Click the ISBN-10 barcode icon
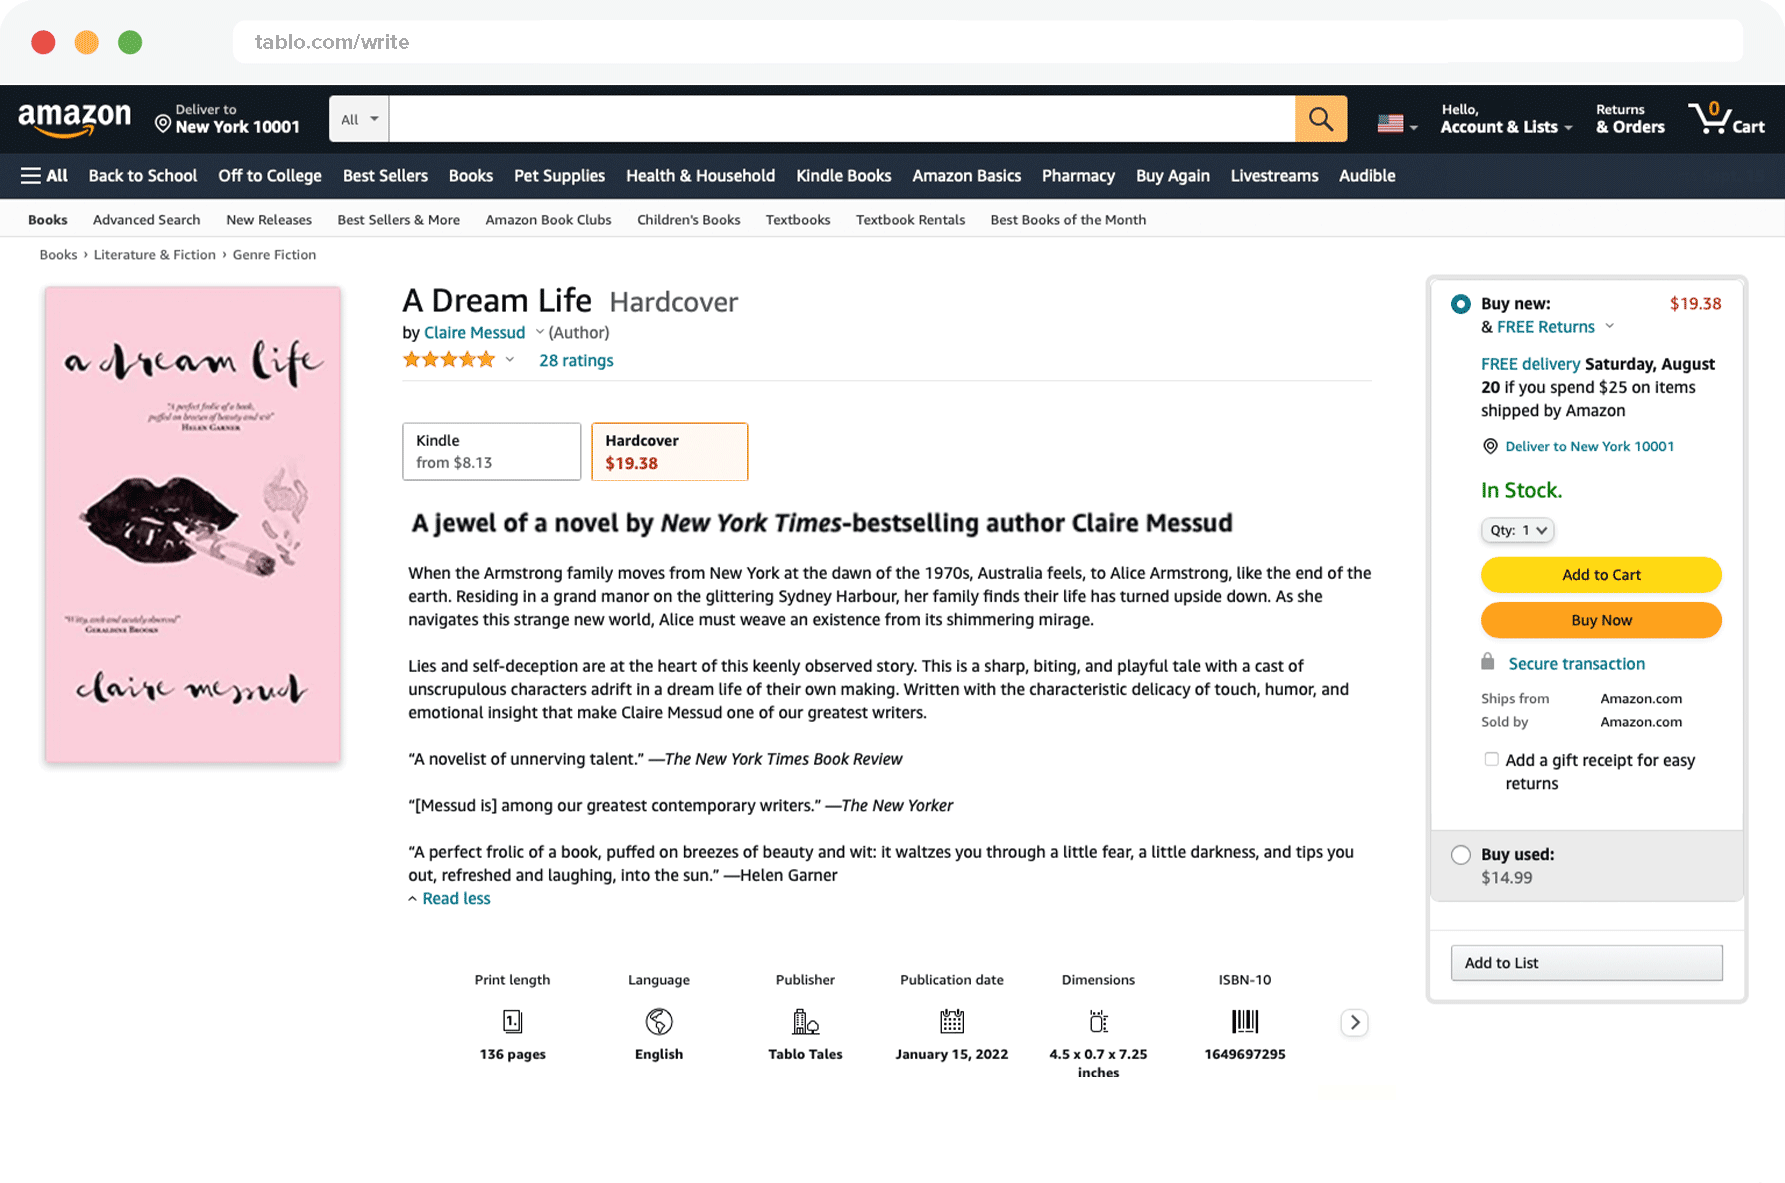The width and height of the screenshot is (1785, 1183). pyautogui.click(x=1245, y=1021)
